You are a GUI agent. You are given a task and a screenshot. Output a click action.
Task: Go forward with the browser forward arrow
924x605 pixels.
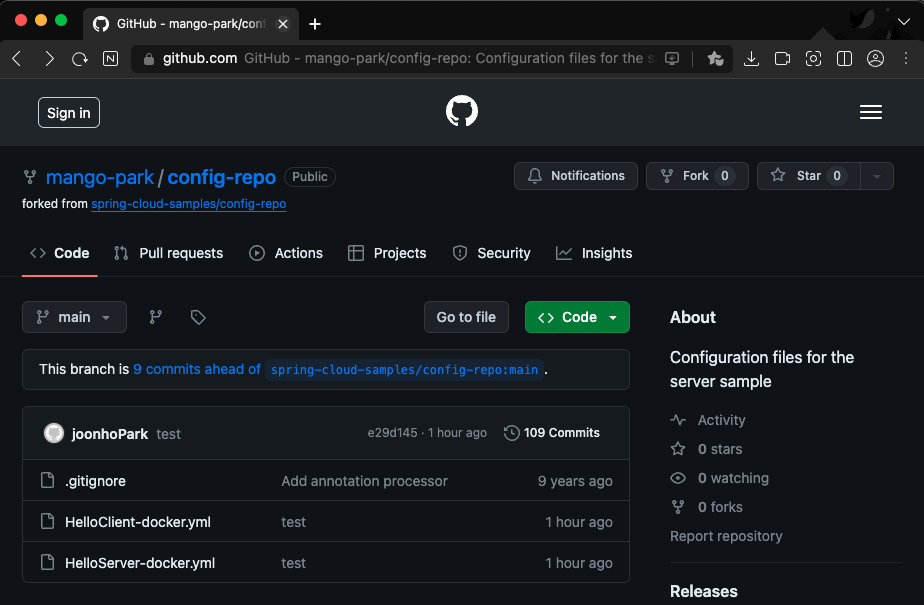[50, 58]
